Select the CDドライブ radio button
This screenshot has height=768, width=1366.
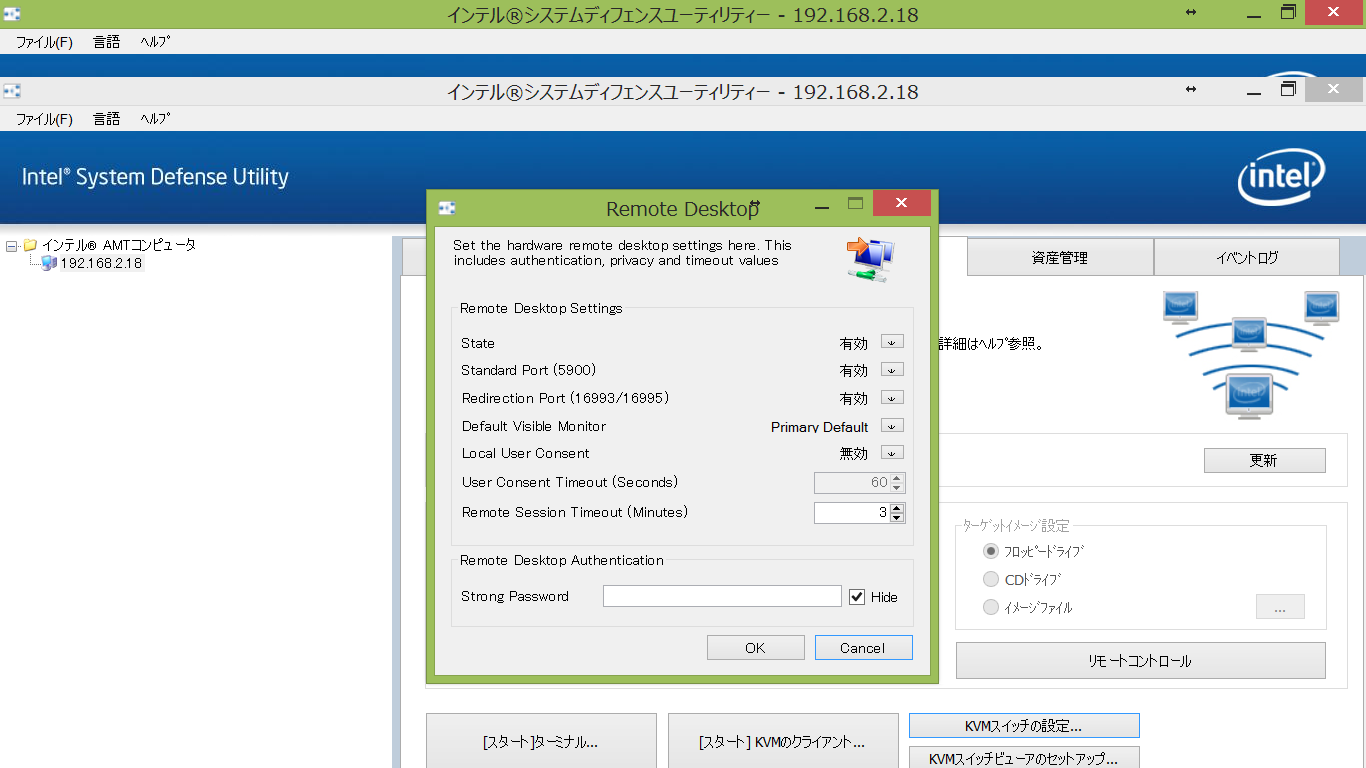point(991,579)
